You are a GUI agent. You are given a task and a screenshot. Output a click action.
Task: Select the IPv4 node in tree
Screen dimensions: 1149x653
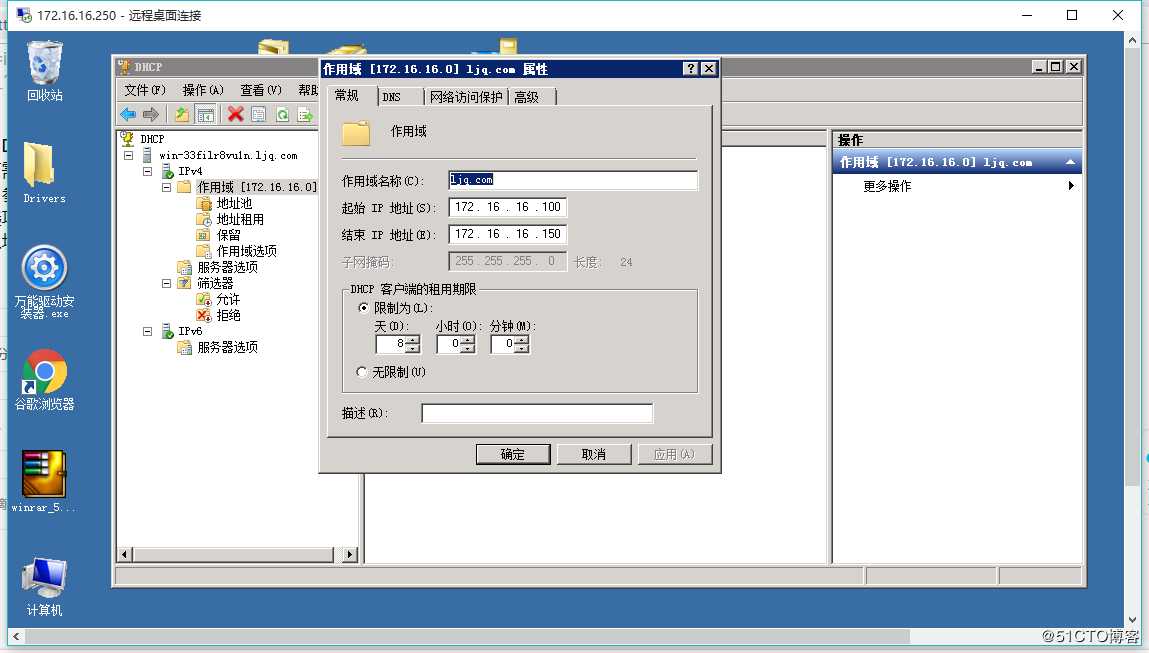click(190, 171)
